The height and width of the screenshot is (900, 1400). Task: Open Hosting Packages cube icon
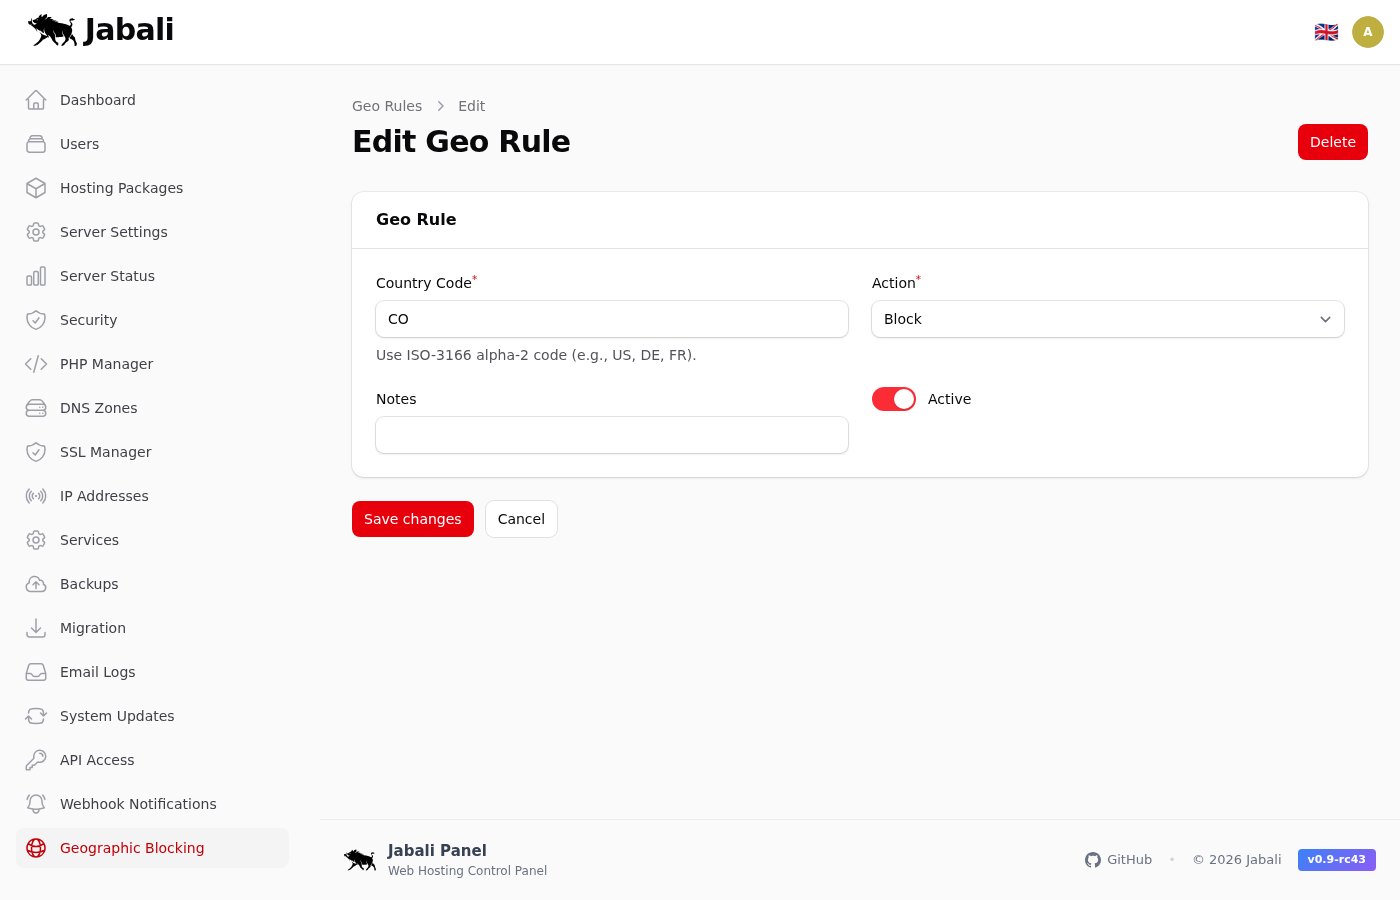coord(36,188)
